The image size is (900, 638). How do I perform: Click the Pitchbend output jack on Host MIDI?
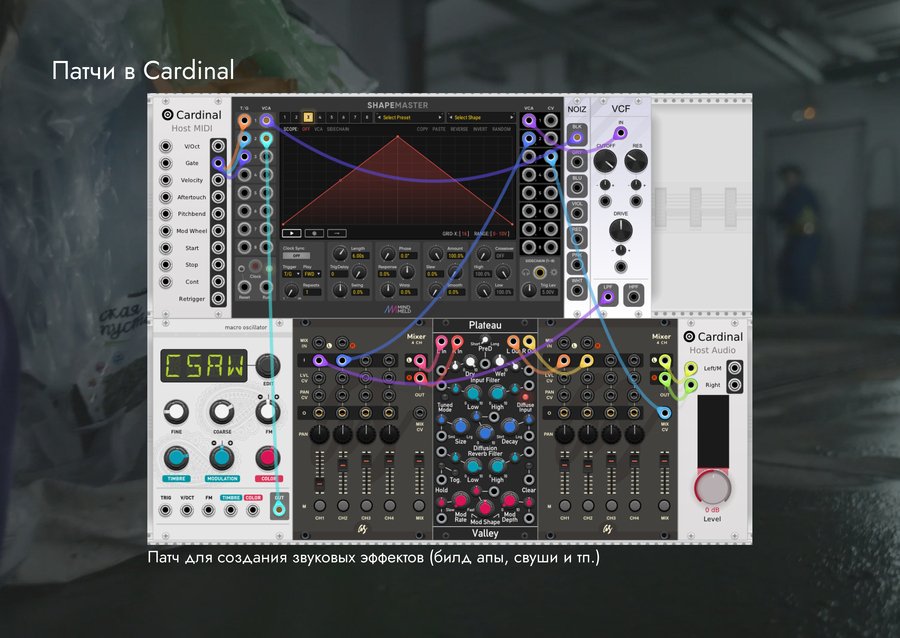218,213
